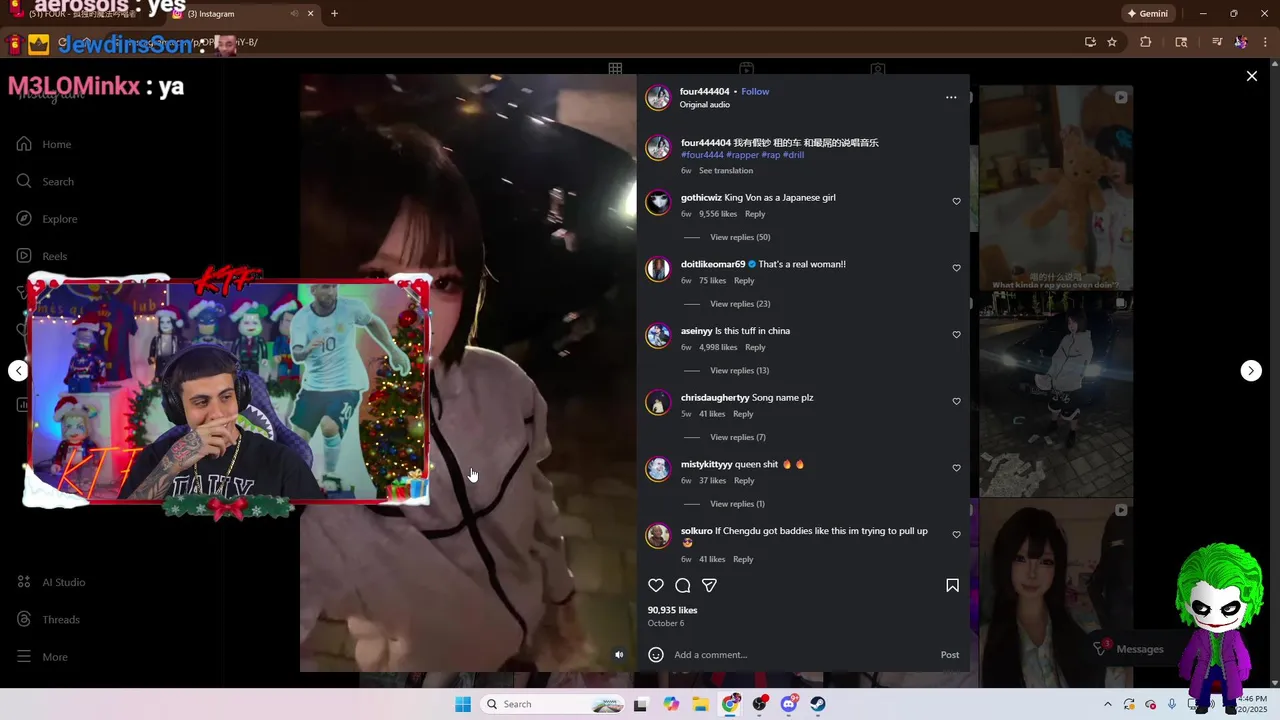Expand View replies (13)
Image resolution: width=1280 pixels, height=720 pixels.
coord(740,371)
